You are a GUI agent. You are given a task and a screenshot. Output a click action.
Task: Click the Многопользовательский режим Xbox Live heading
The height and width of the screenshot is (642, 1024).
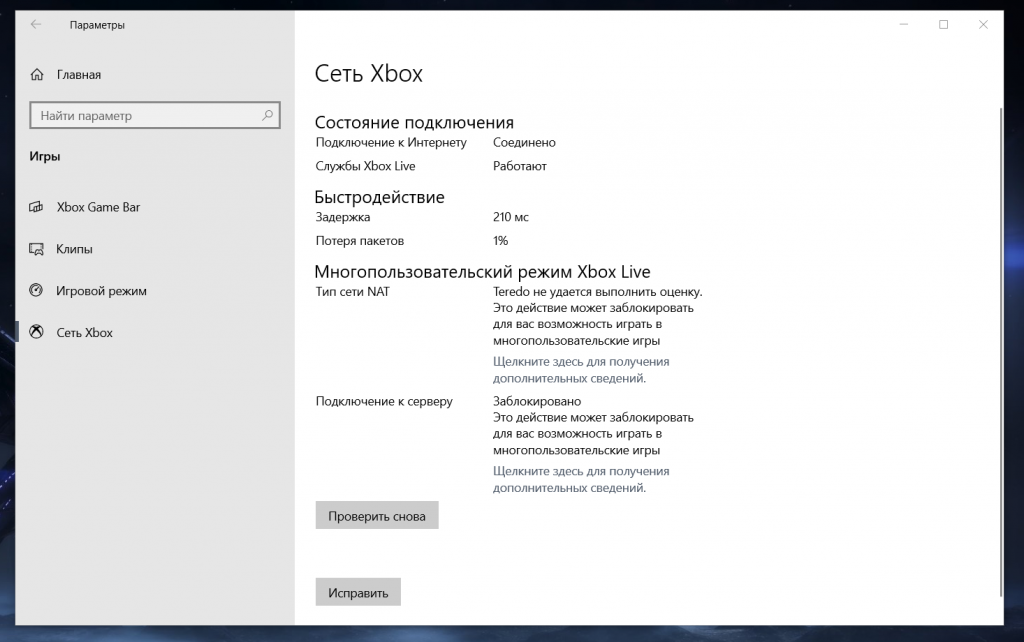pos(483,271)
